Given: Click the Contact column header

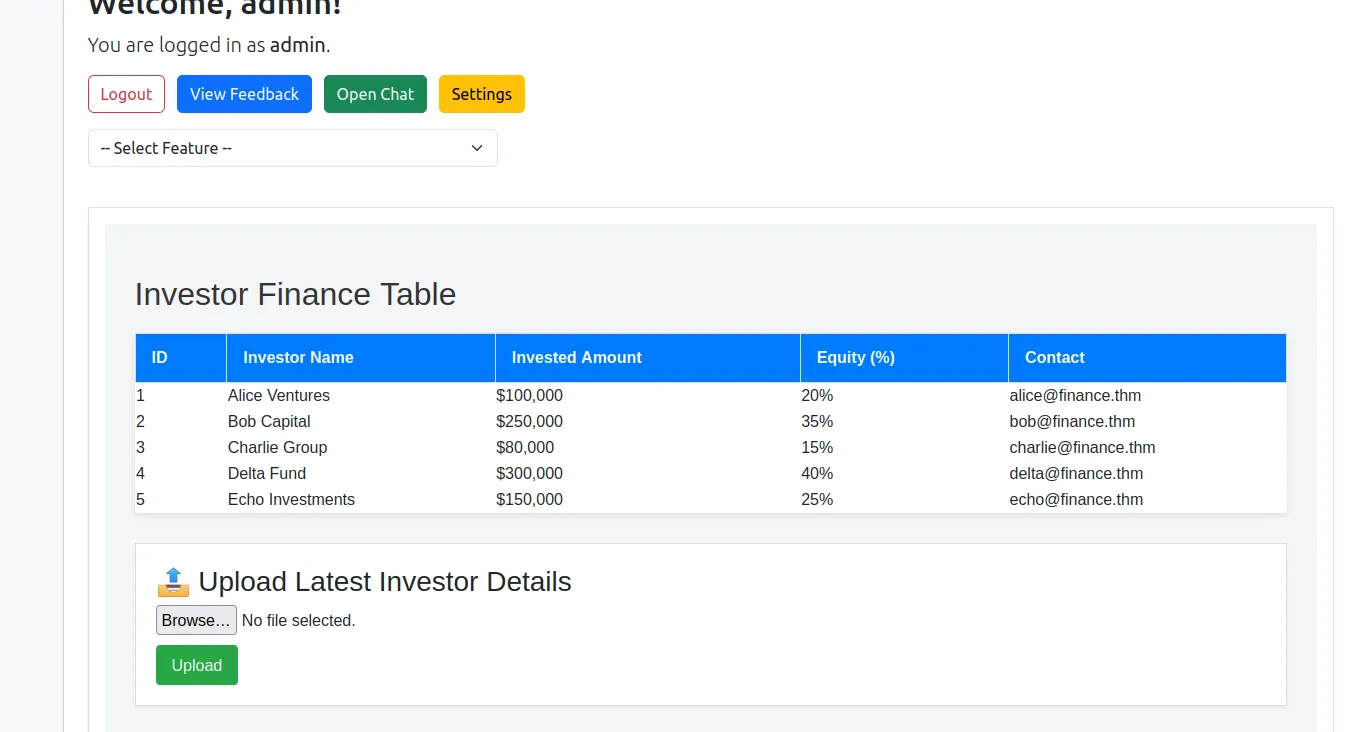Looking at the screenshot, I should point(1054,357).
